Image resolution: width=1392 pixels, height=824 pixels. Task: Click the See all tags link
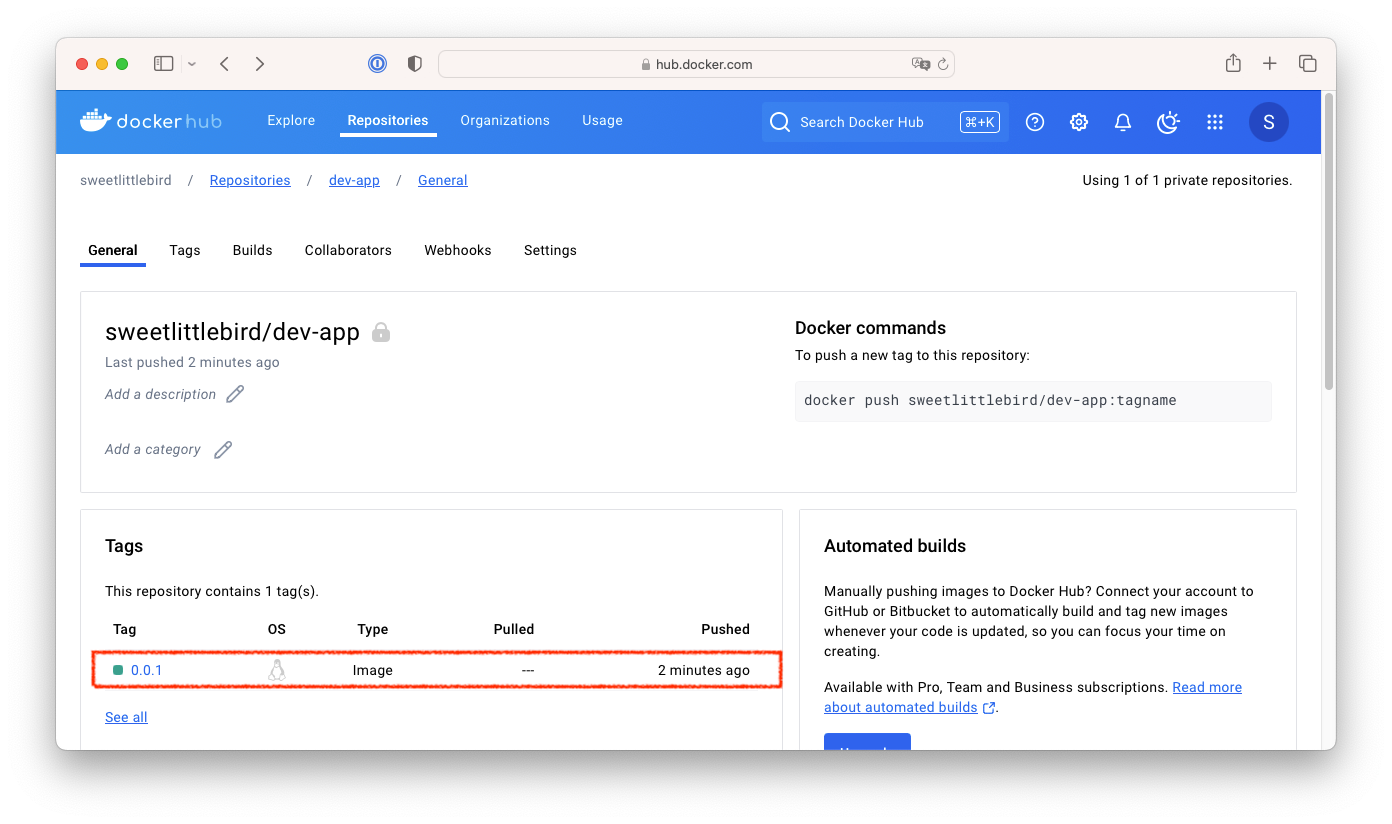tap(126, 717)
